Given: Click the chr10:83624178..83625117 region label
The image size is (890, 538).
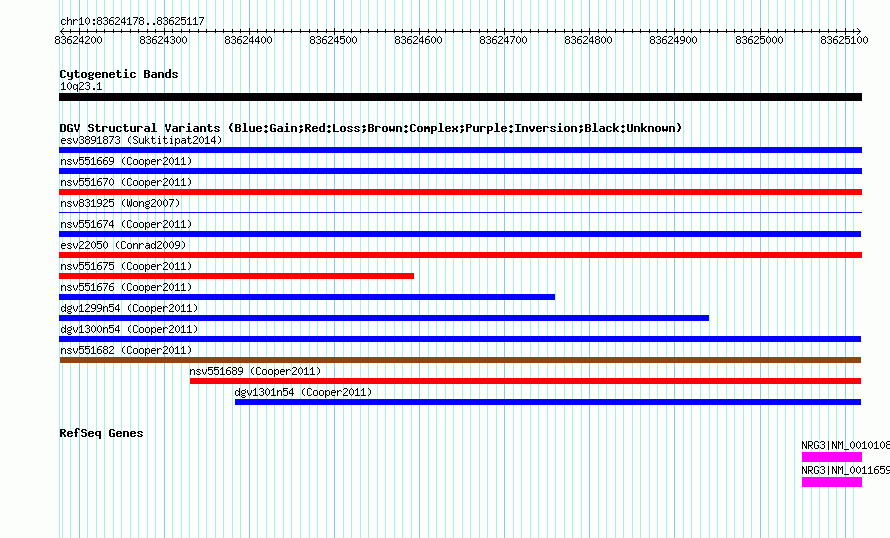Looking at the screenshot, I should 132,22.
